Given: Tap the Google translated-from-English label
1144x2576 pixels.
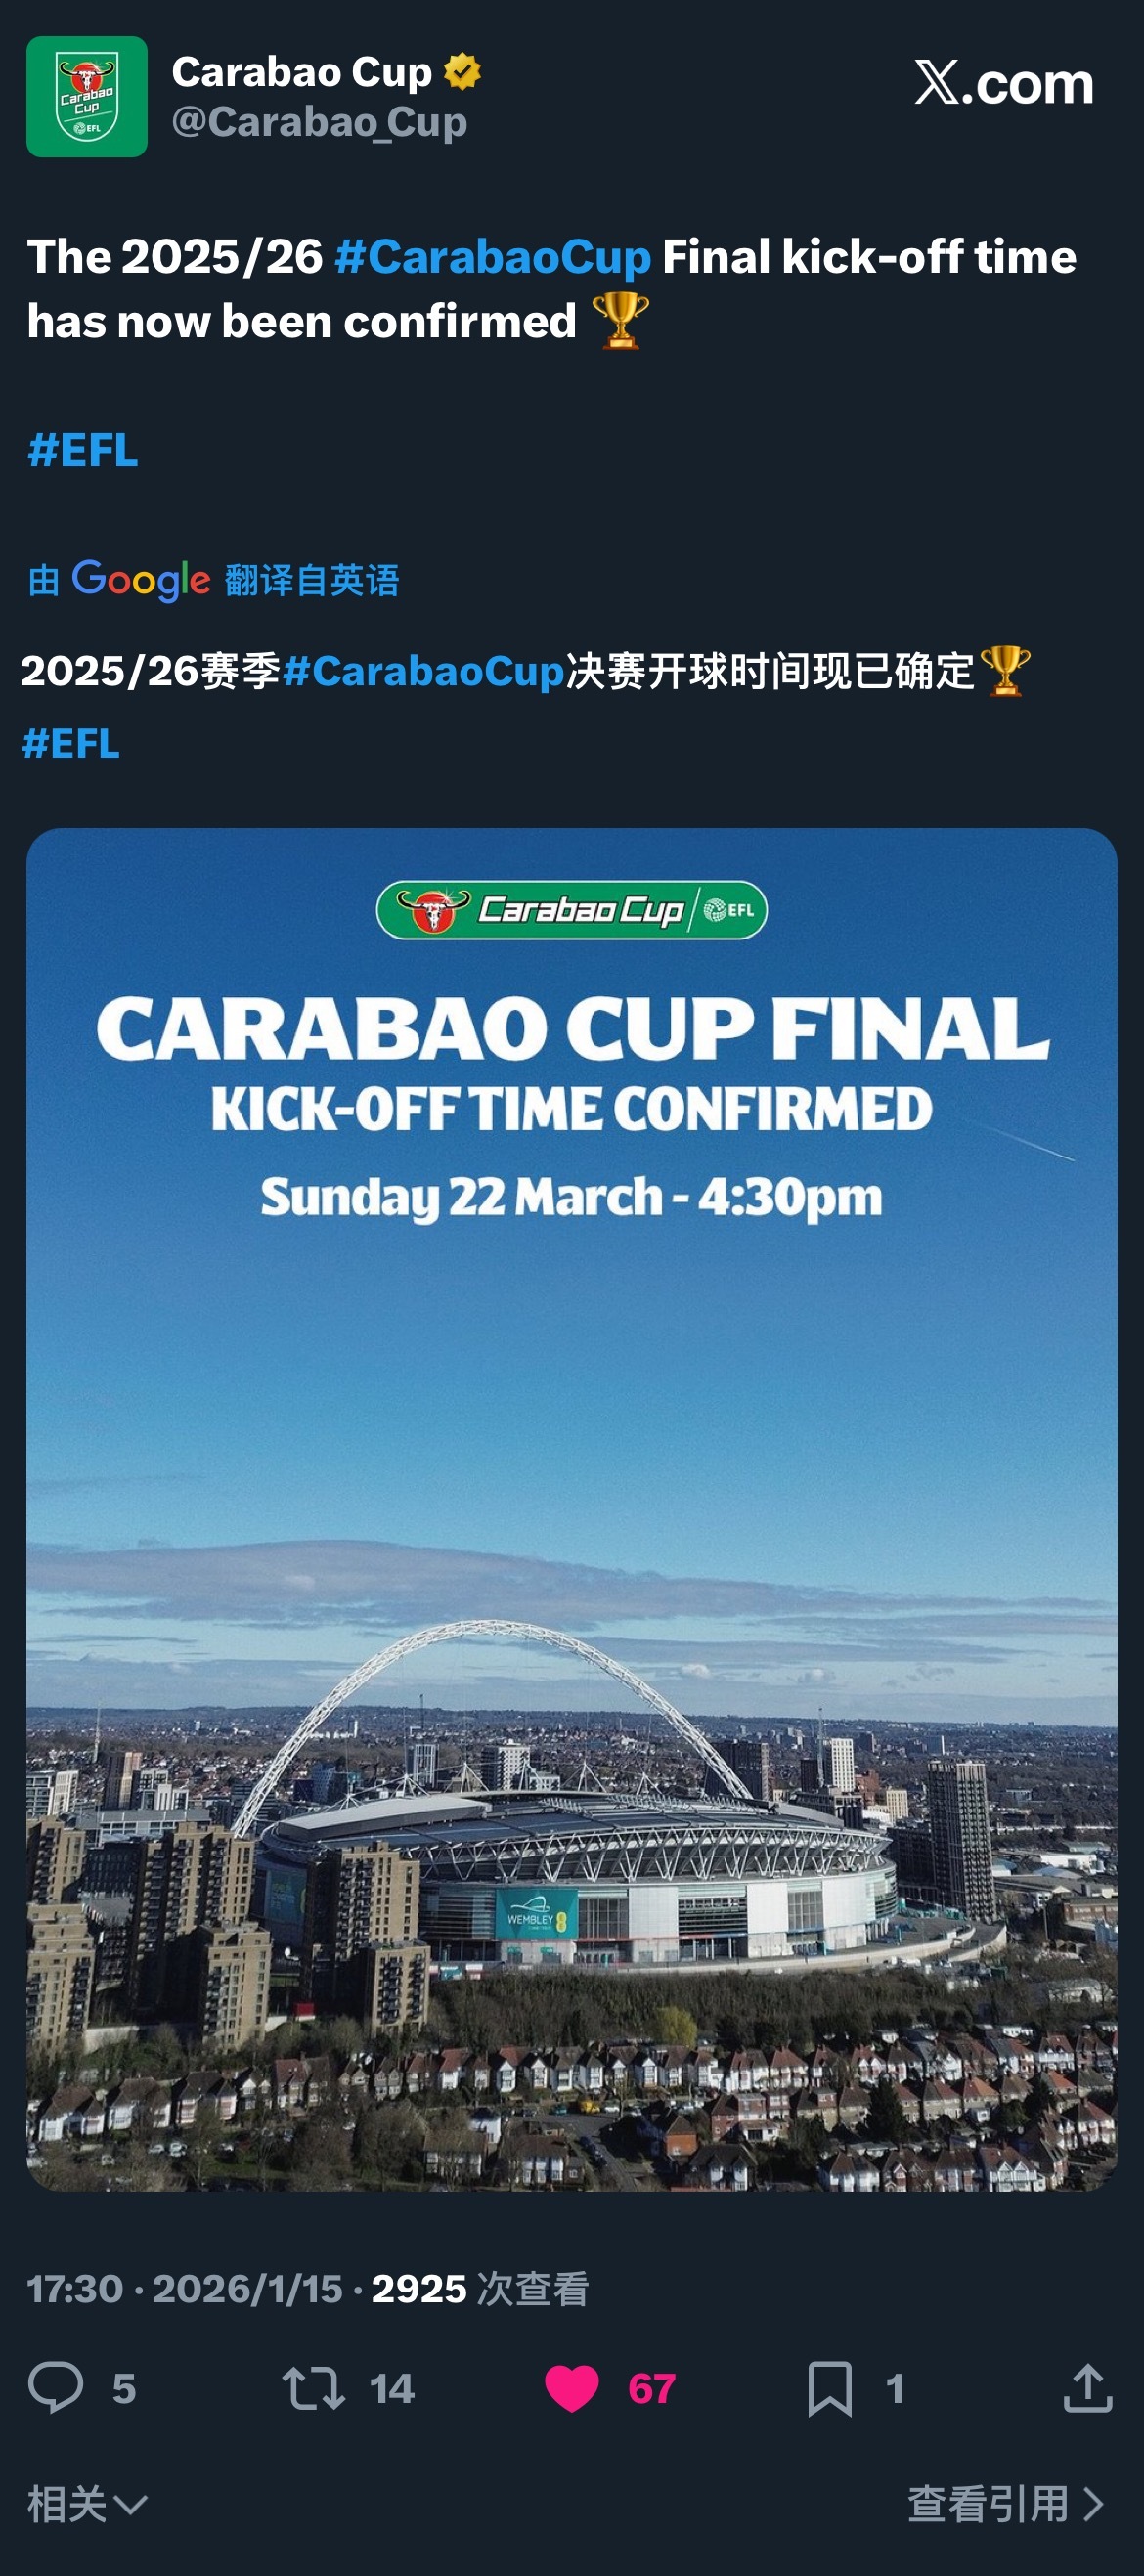Looking at the screenshot, I should coord(213,580).
